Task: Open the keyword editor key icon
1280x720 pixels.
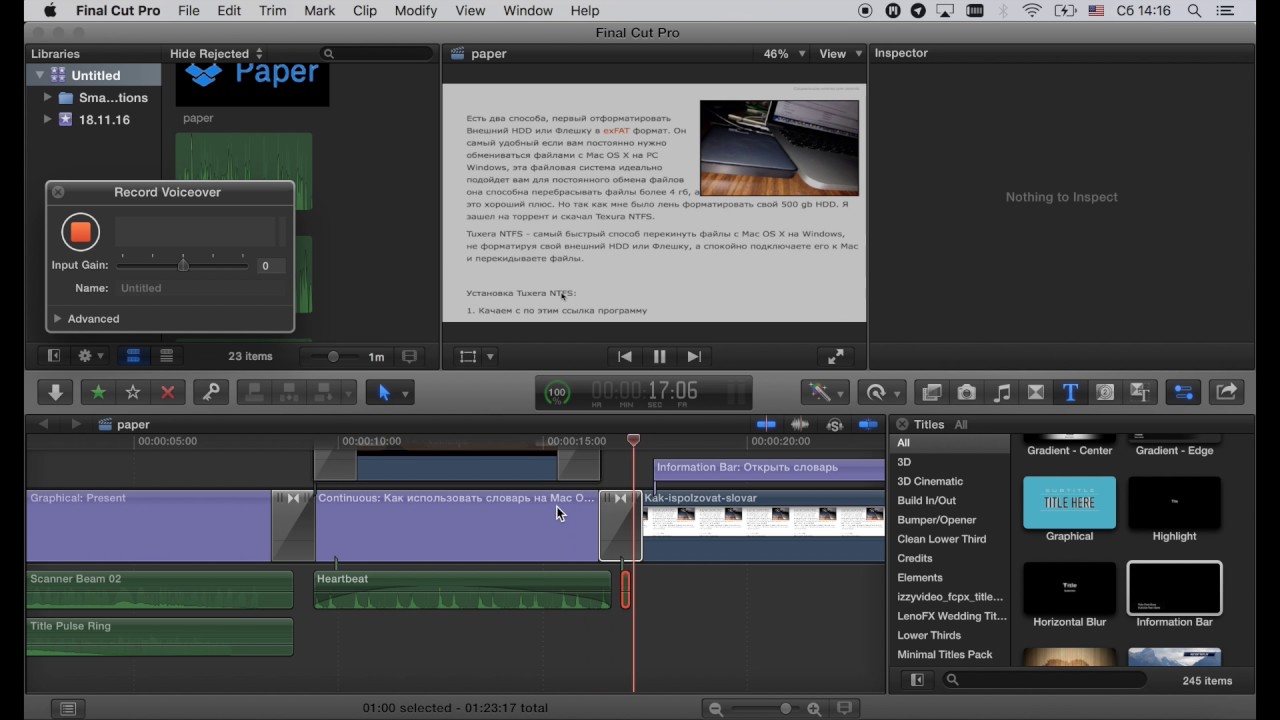Action: 211,393
